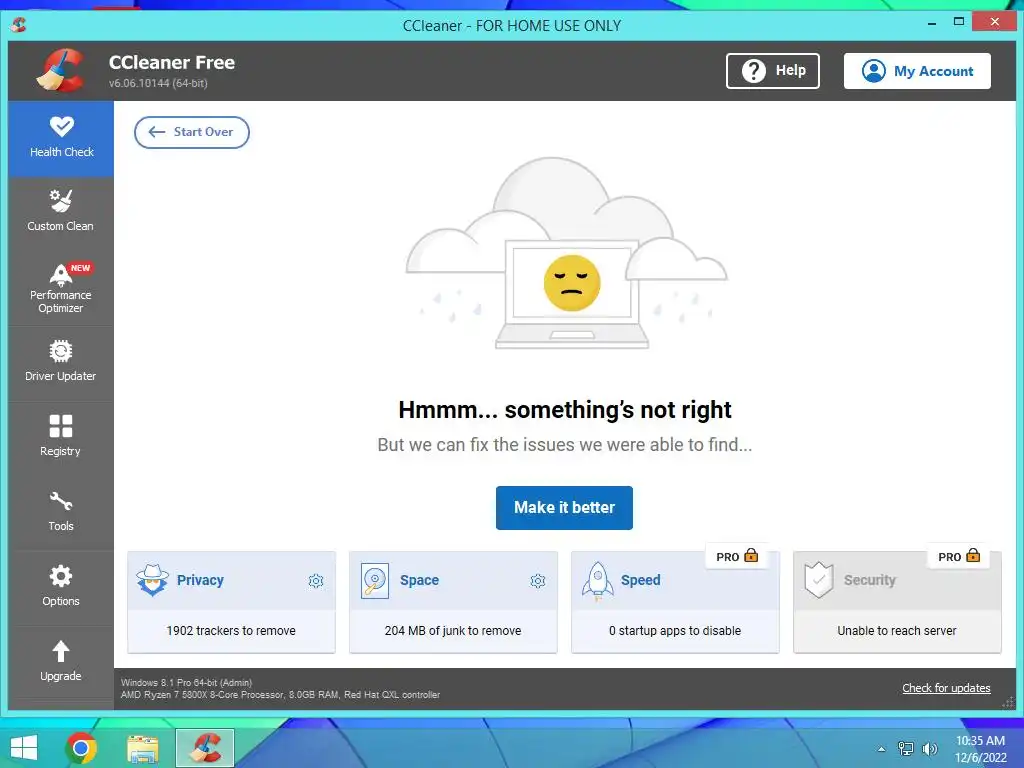The width and height of the screenshot is (1024, 768).
Task: Click the CCleaner logo in header
Action: click(x=61, y=71)
